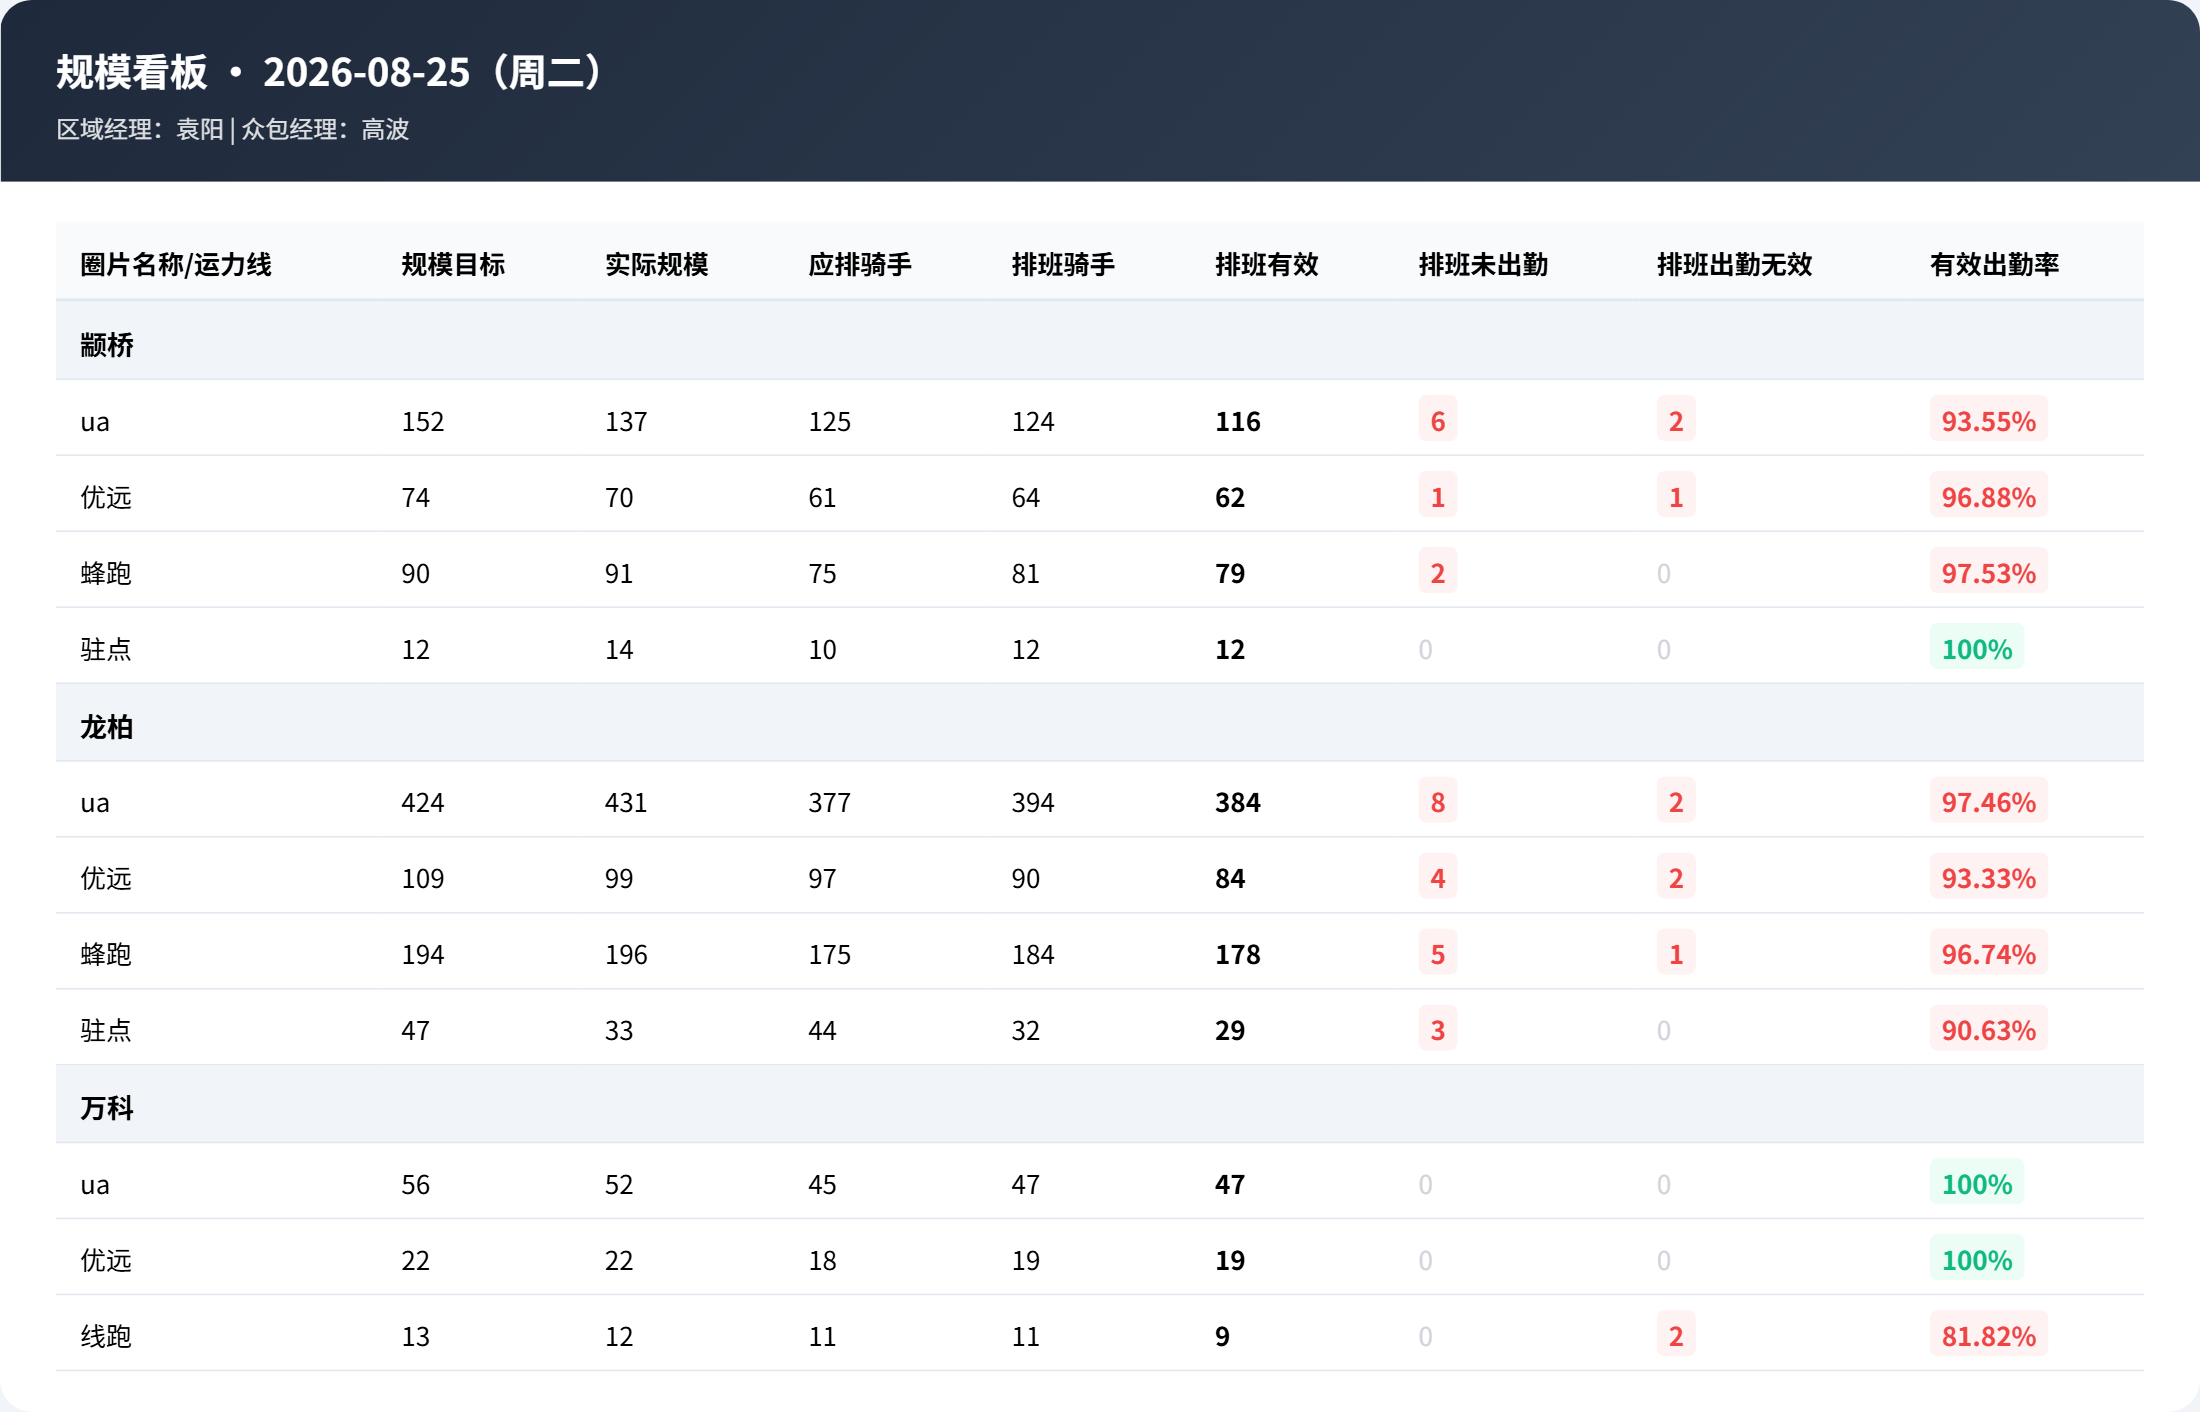Click 规模目标 value 152
The height and width of the screenshot is (1412, 2200).
tap(422, 421)
